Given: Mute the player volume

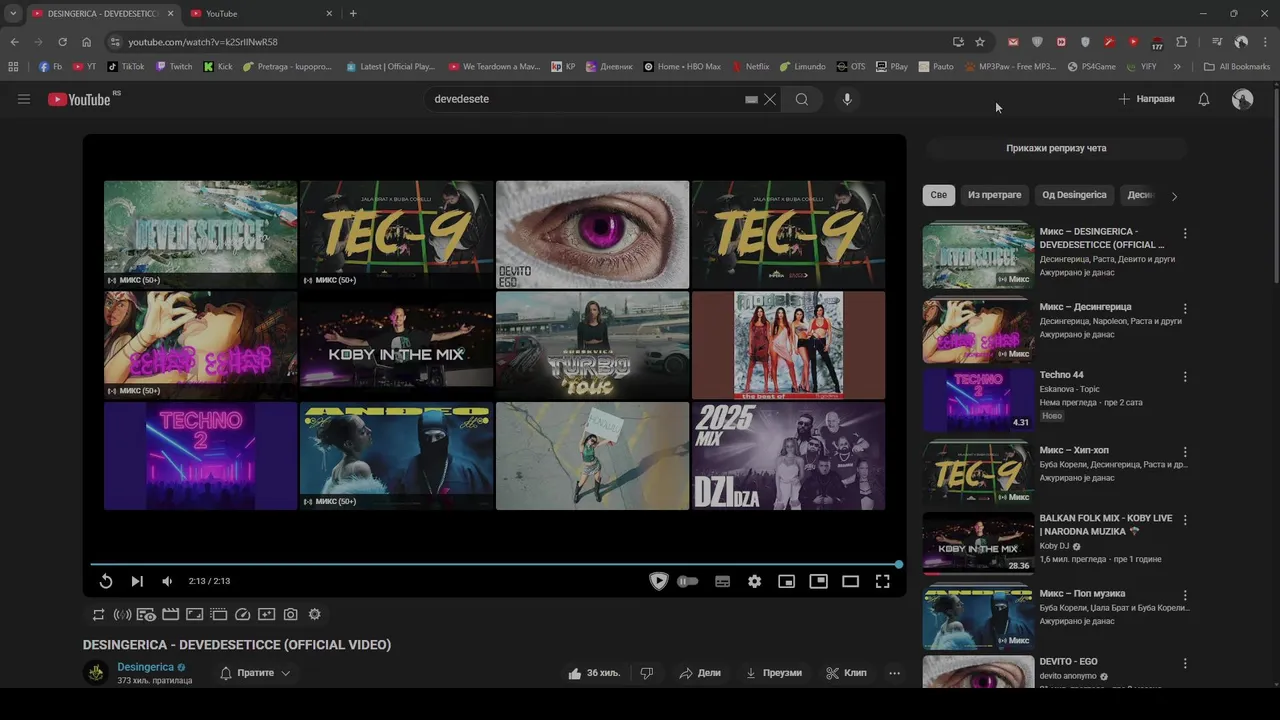Looking at the screenshot, I should coord(167,581).
